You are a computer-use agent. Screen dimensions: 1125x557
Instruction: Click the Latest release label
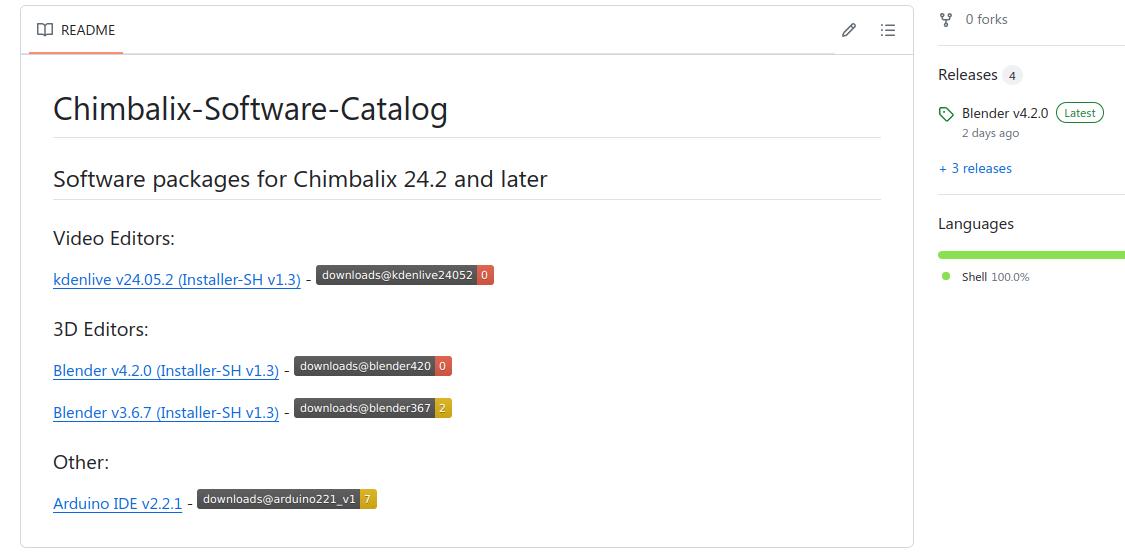click(1079, 113)
